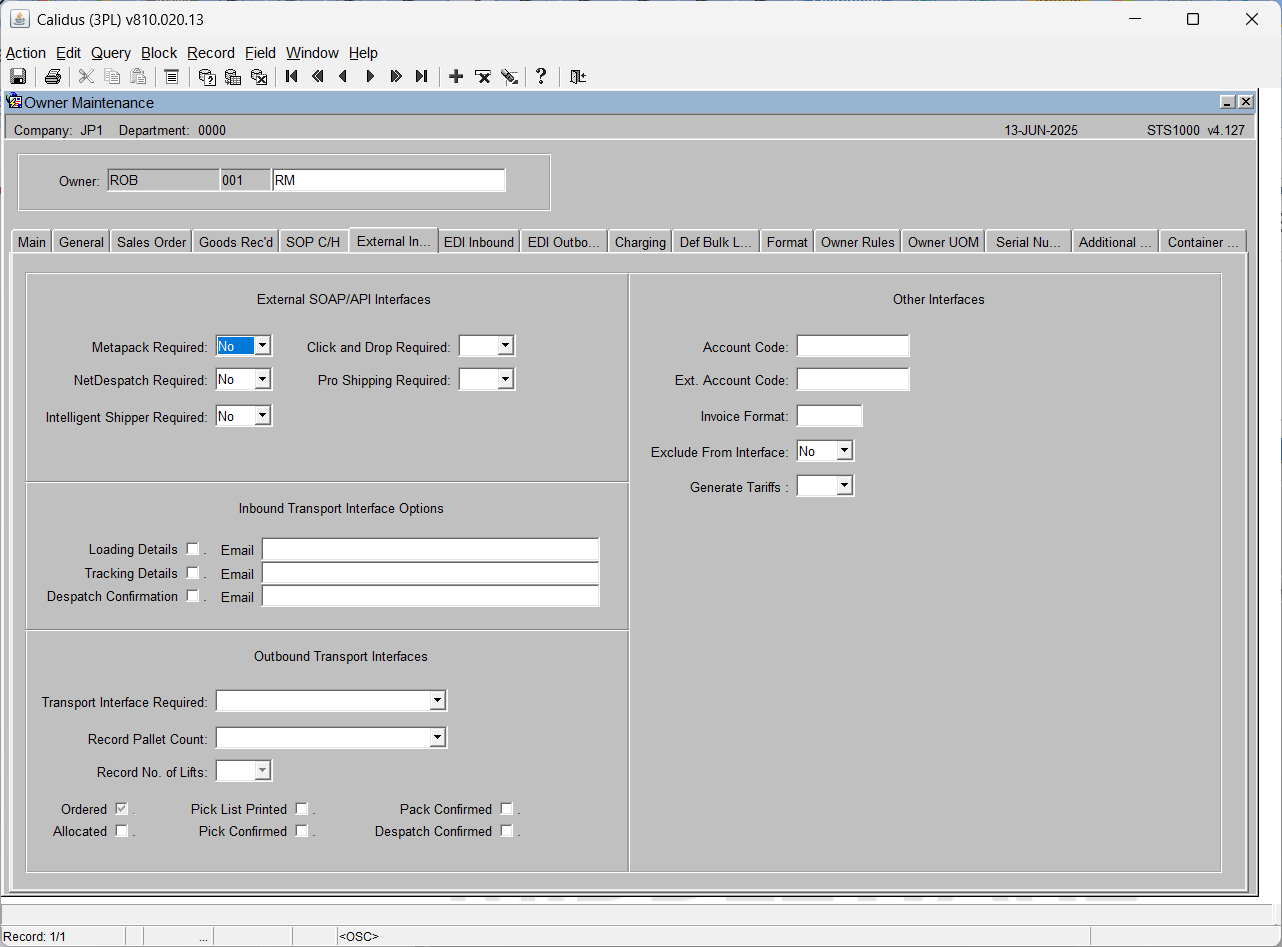
Task: Check the Despatch Confirmed box
Action: [506, 831]
